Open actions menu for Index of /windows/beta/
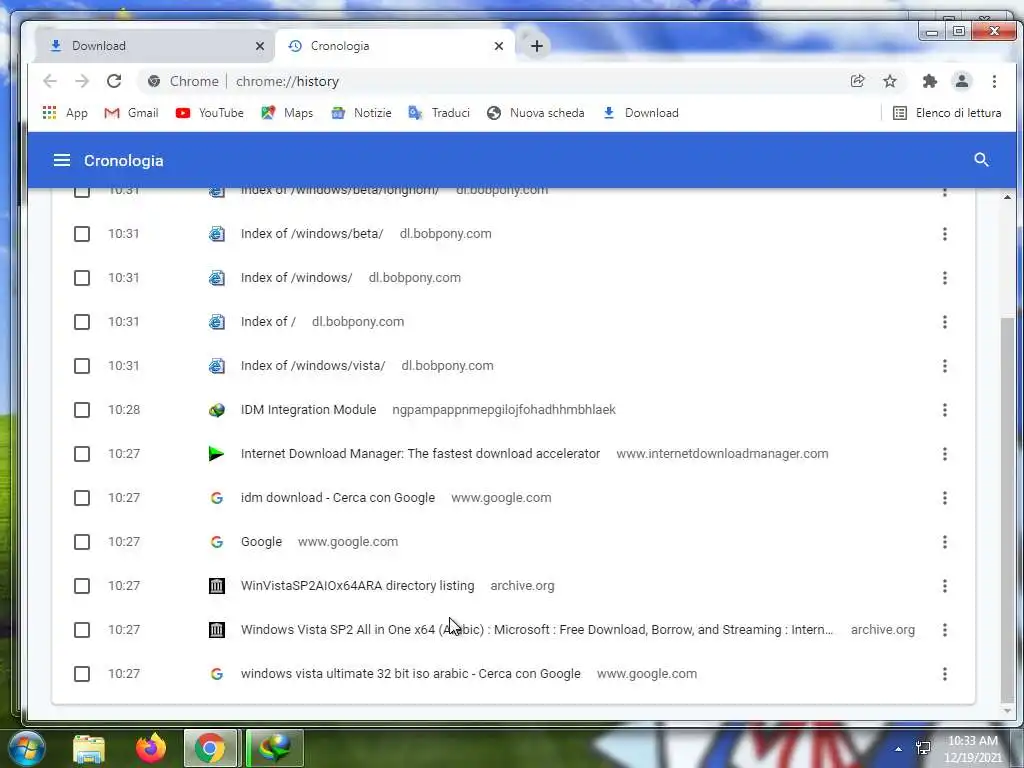The image size is (1024, 768). click(944, 234)
